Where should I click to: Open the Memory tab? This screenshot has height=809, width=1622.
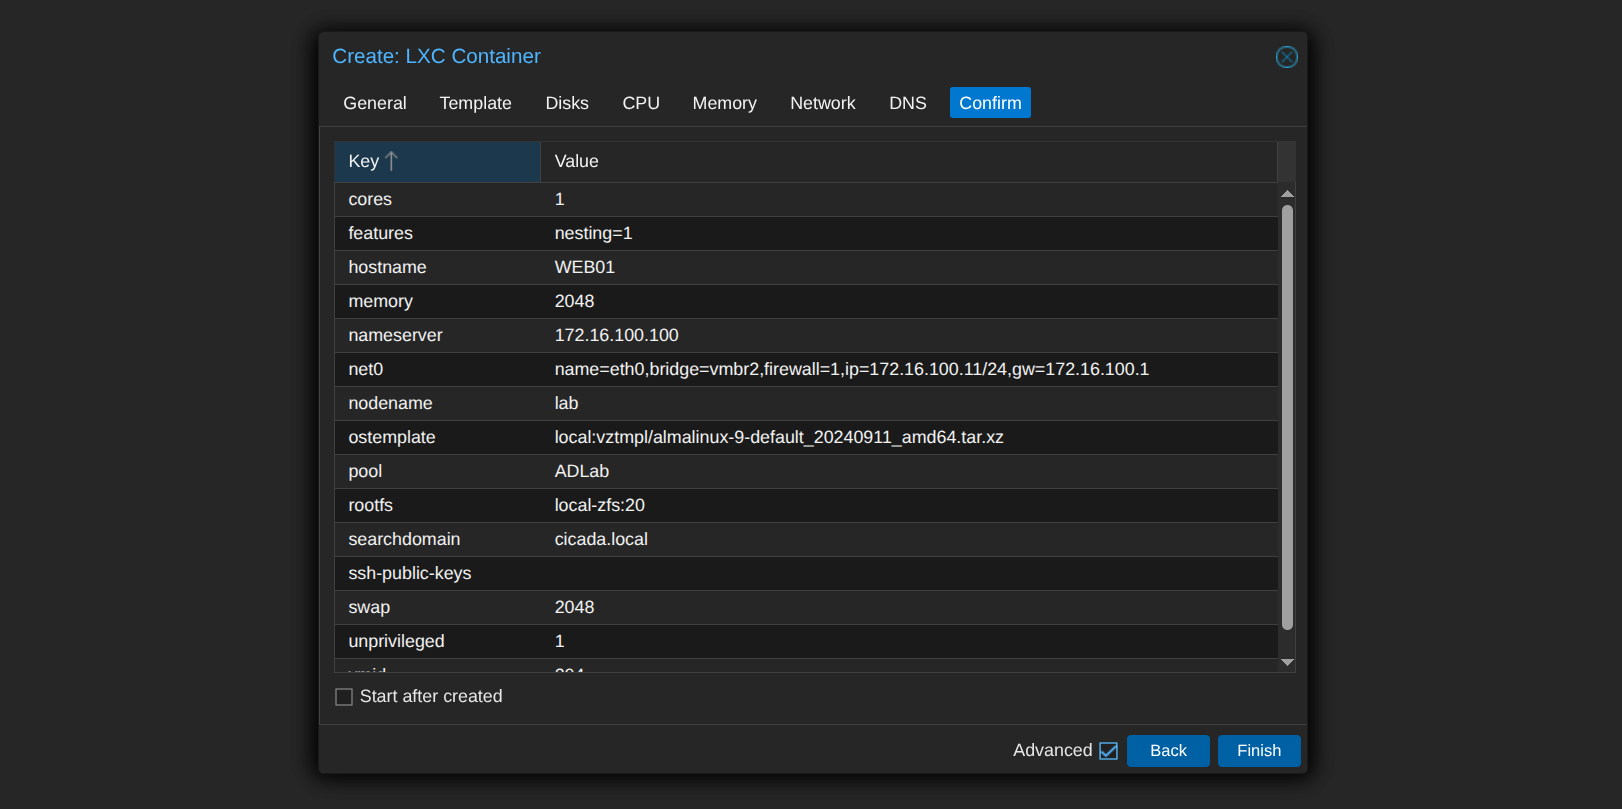(724, 103)
